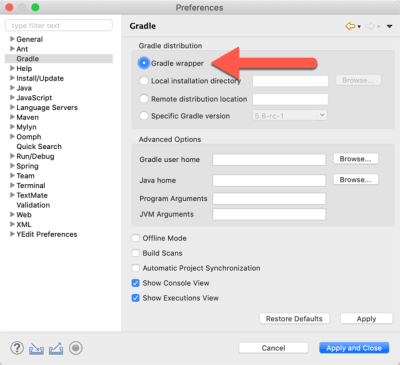Expand the Maven tree node
Viewport: 400px width, 365px height.
tap(12, 117)
